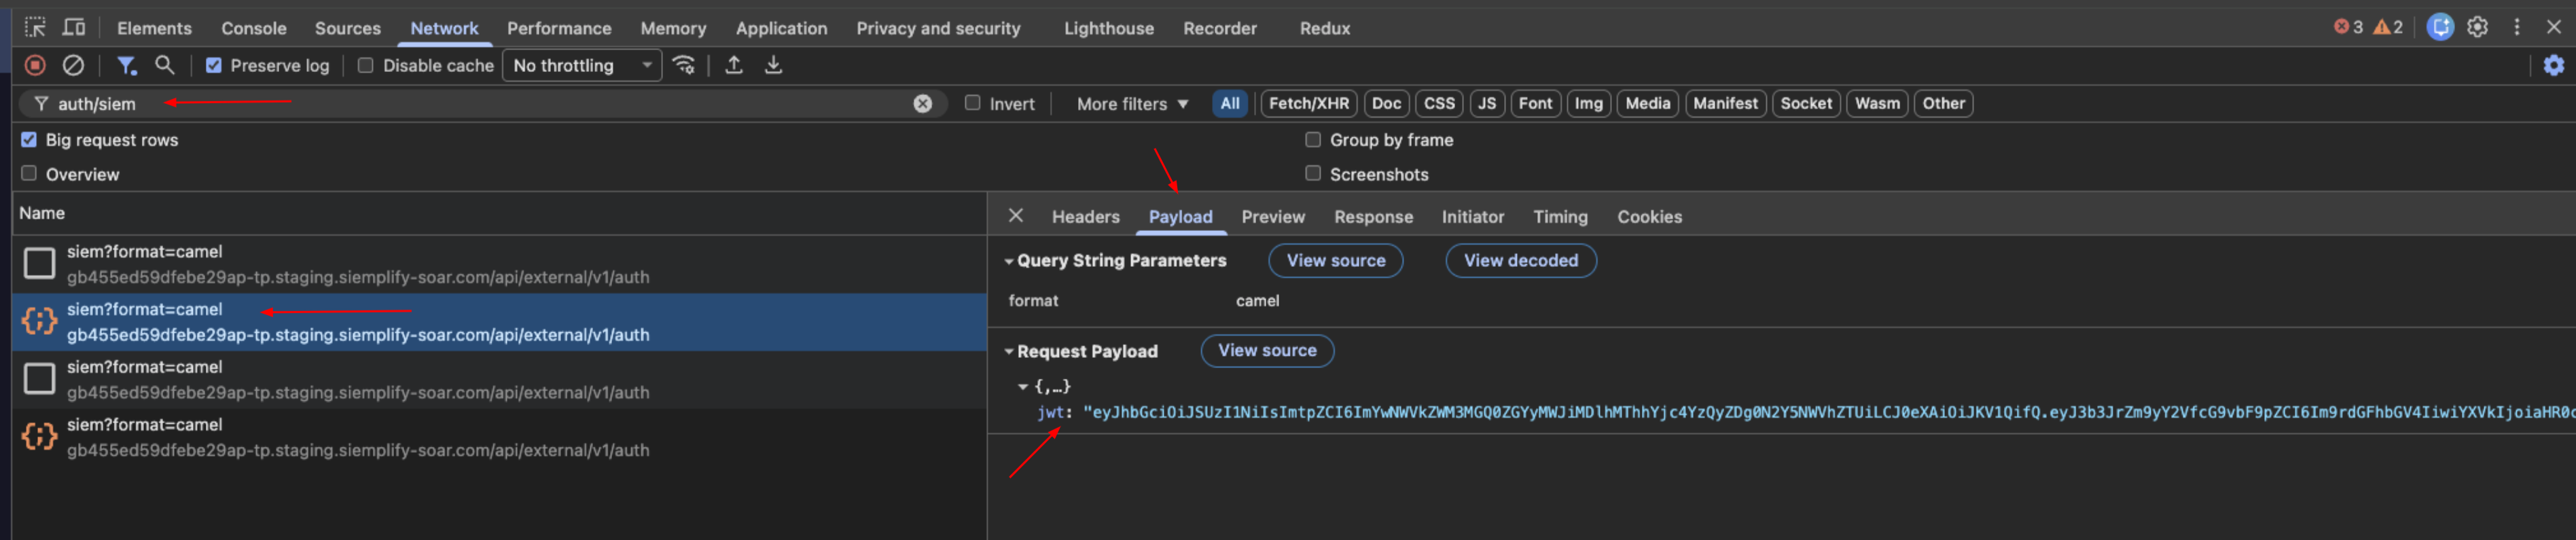Click the export HAR download icon
Screen dimensions: 2576x540
[x=773, y=66]
